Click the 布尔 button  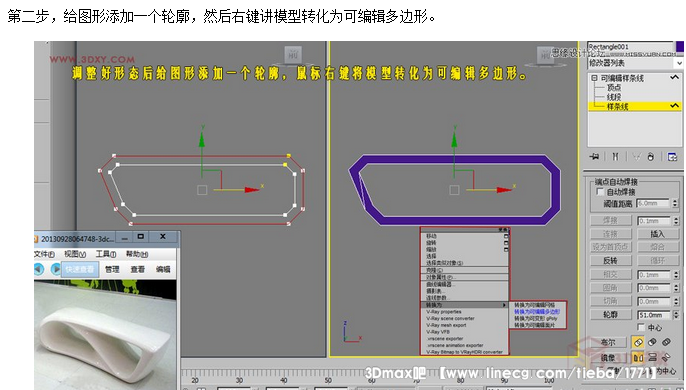pos(608,342)
